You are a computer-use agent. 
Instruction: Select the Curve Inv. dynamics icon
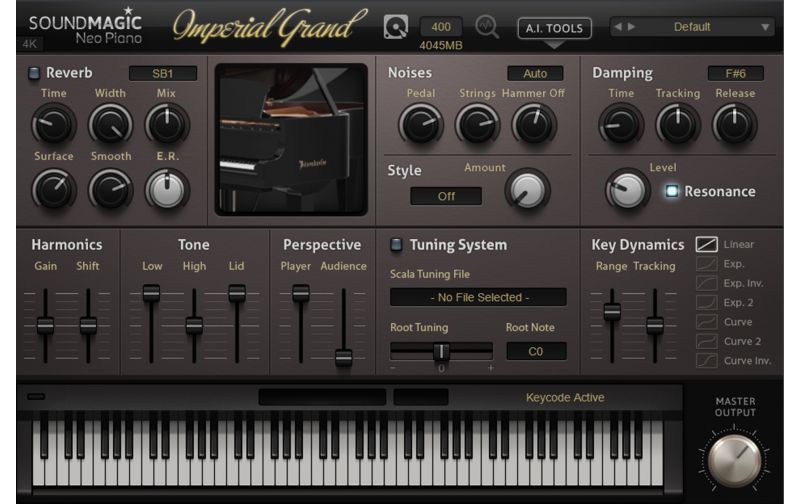click(707, 361)
